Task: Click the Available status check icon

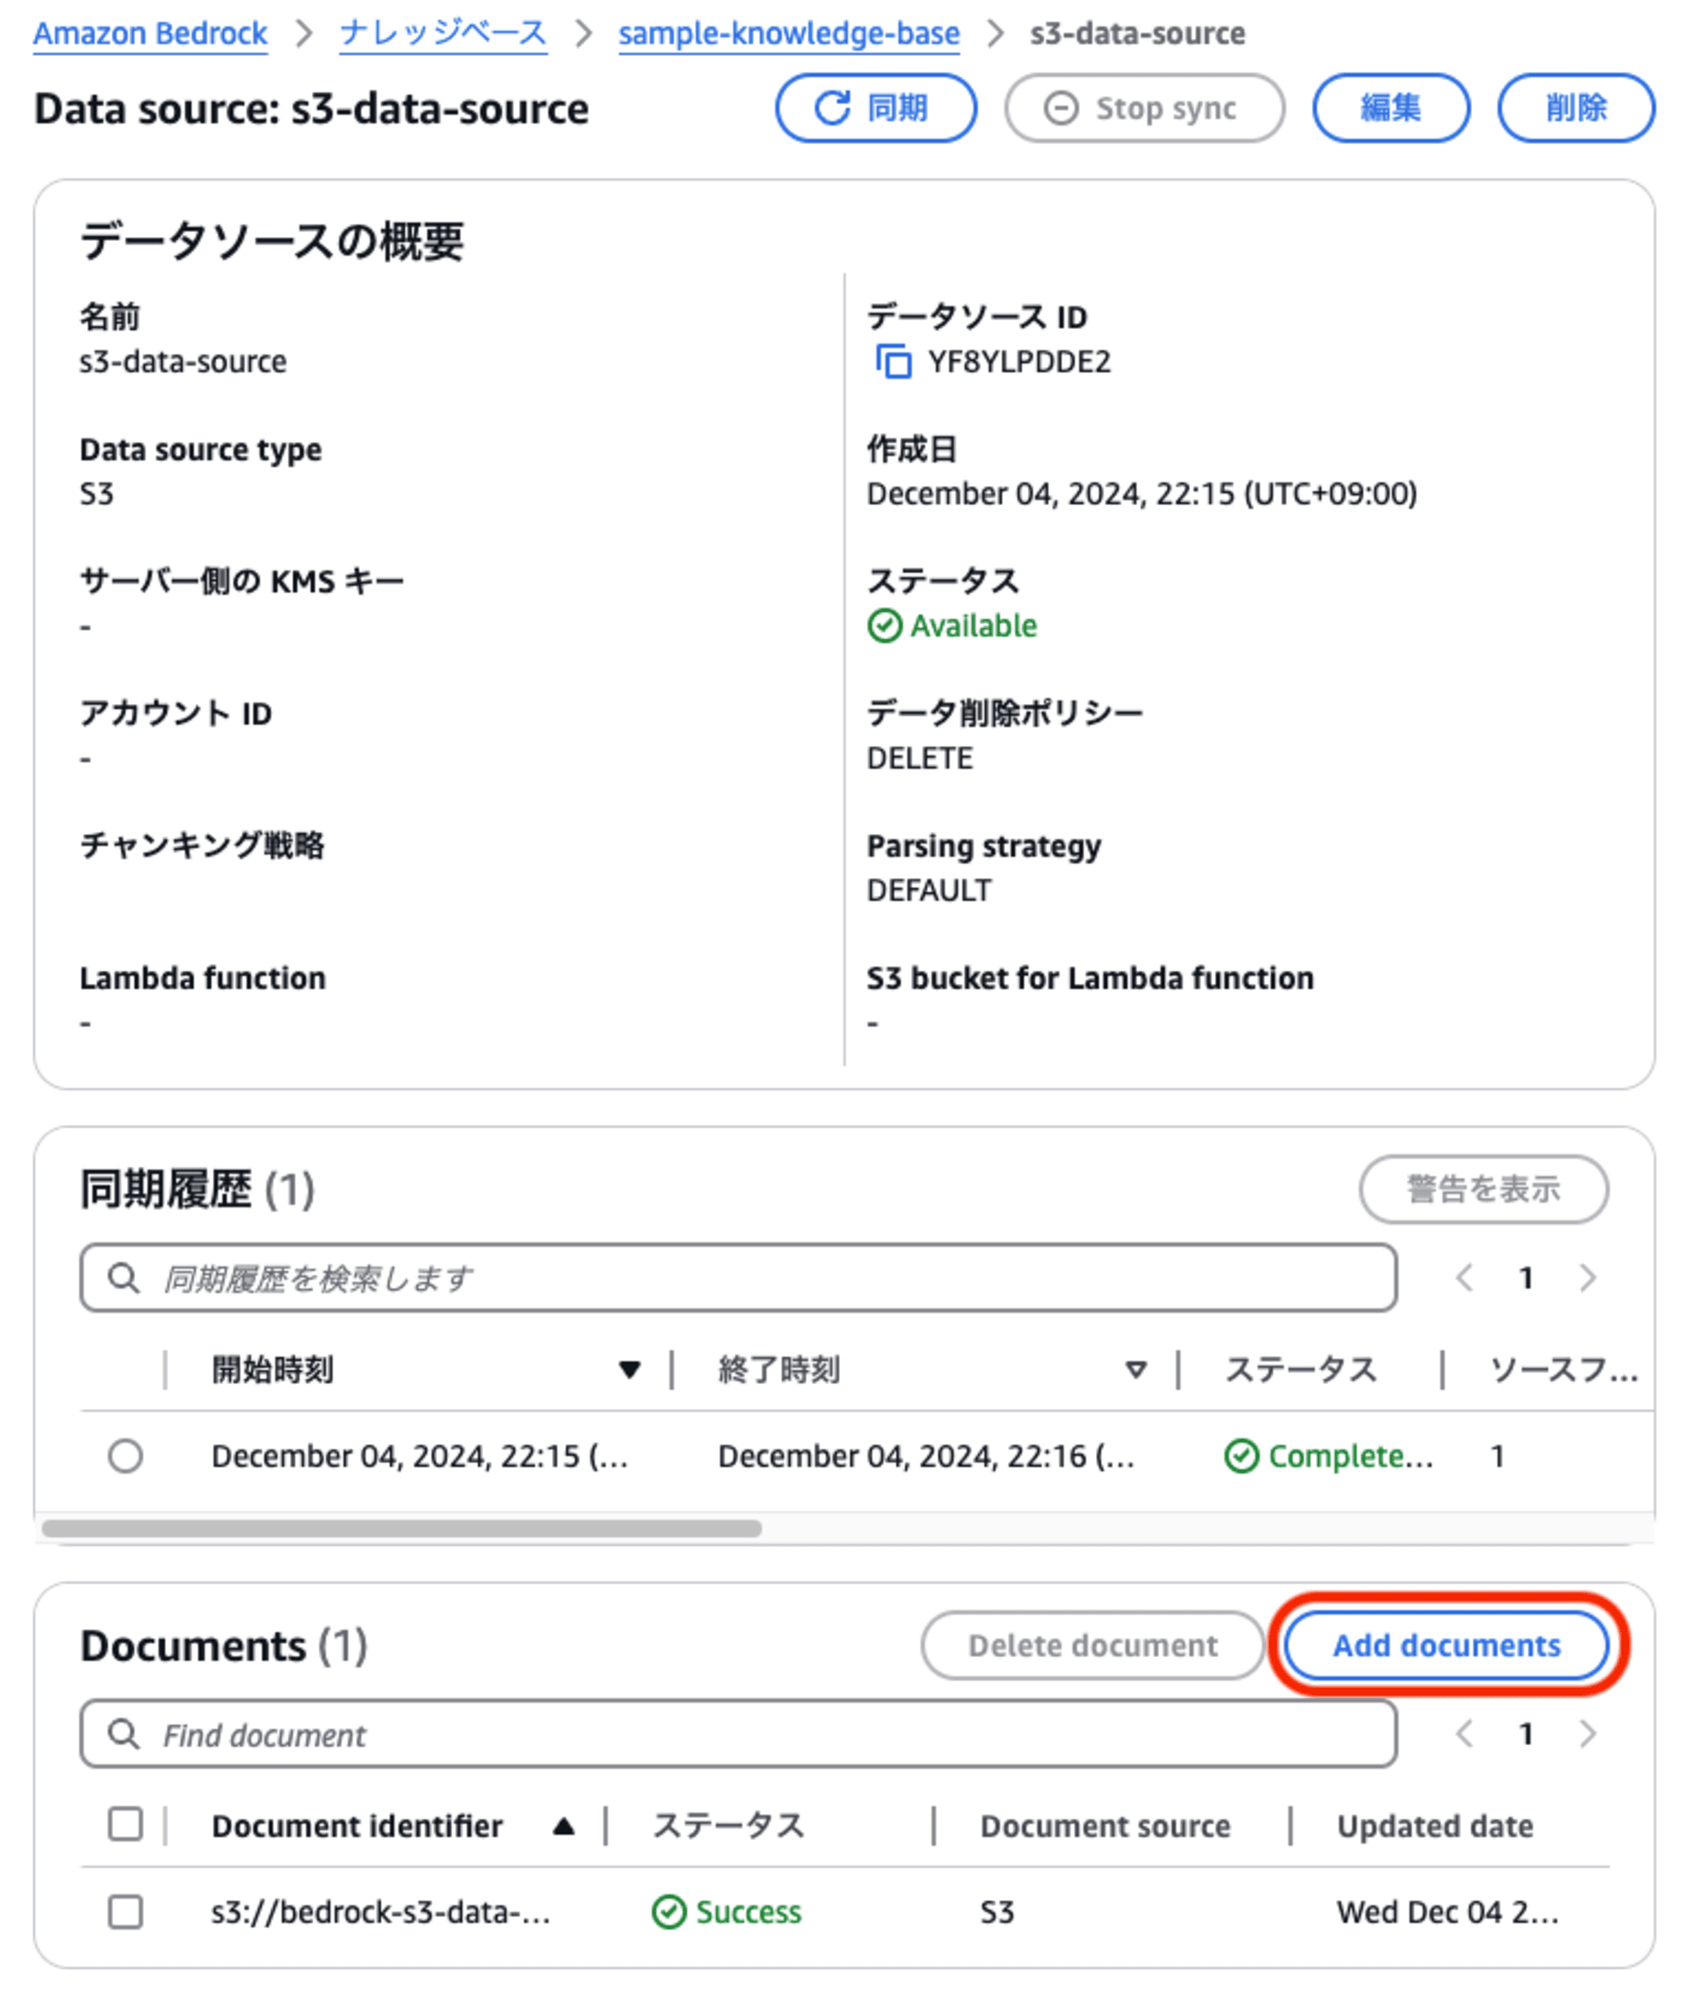Action: [884, 625]
